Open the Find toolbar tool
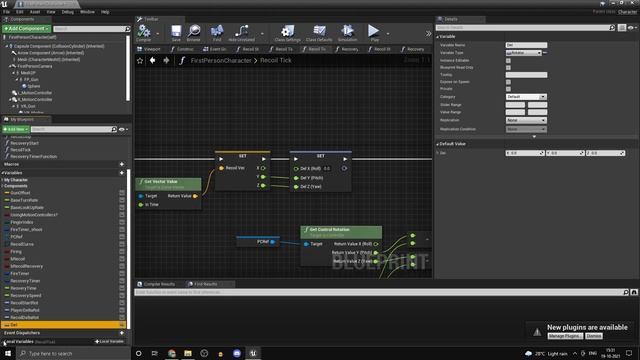 click(x=217, y=31)
